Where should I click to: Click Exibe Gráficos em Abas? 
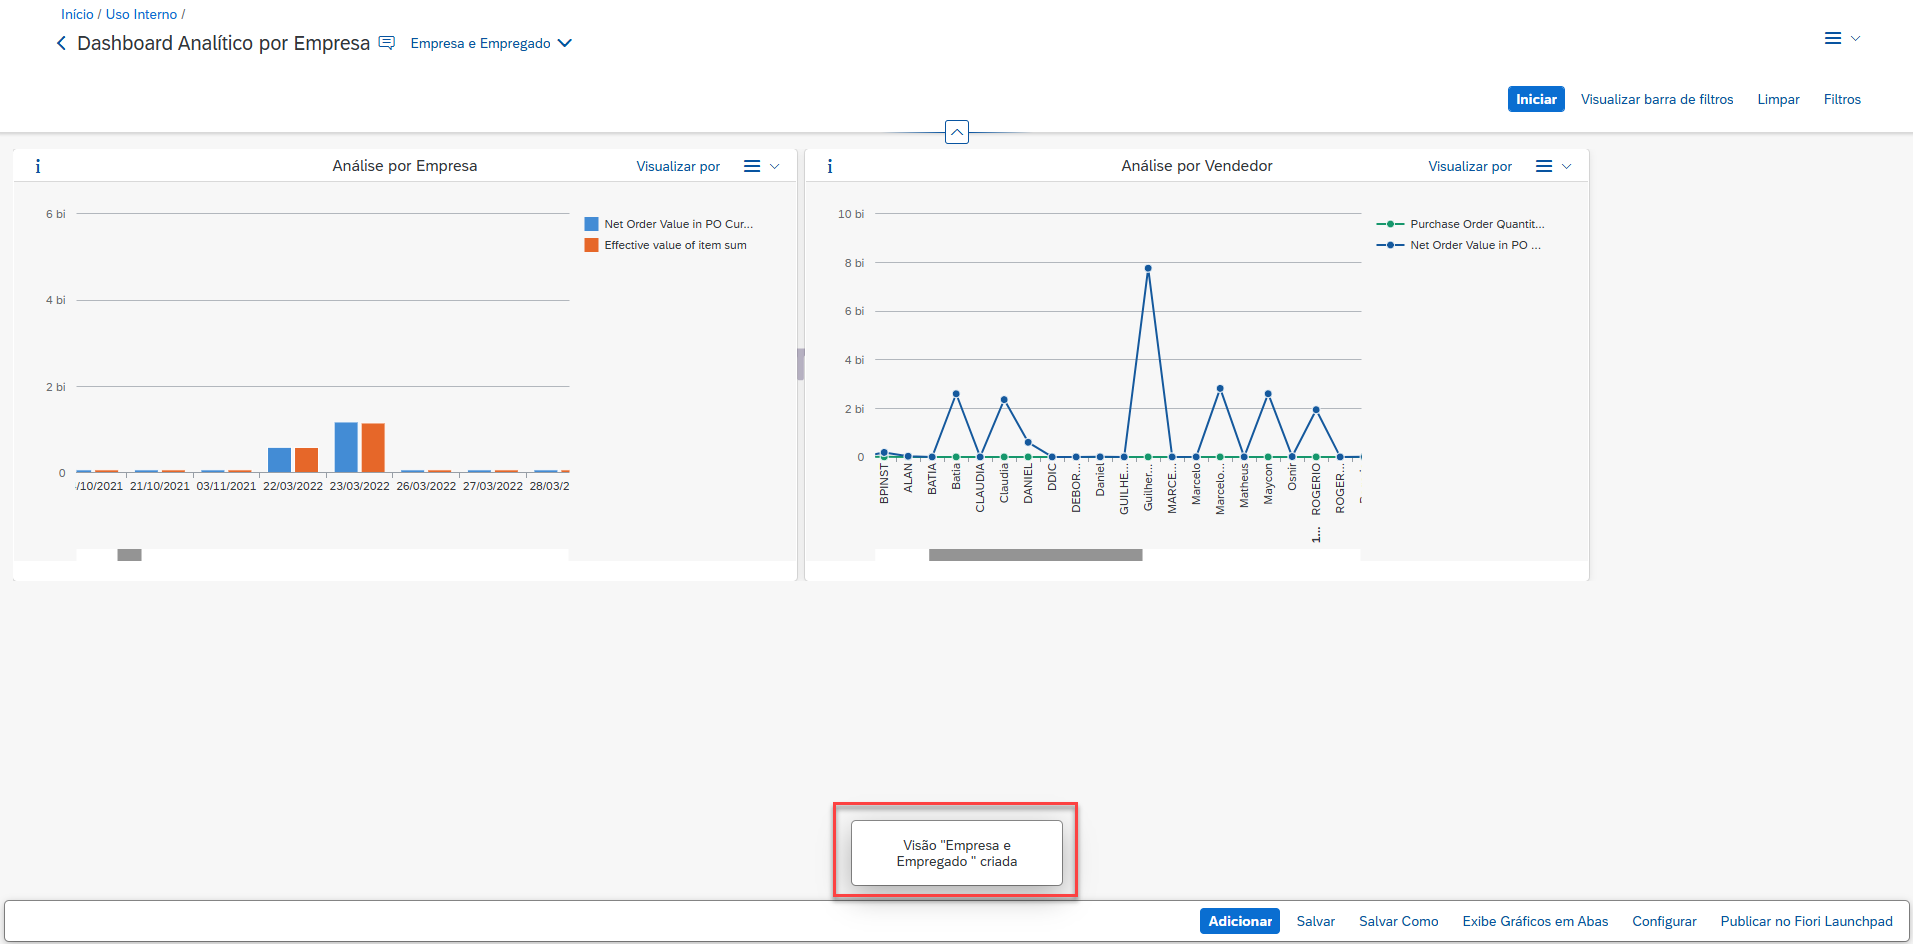click(1535, 921)
